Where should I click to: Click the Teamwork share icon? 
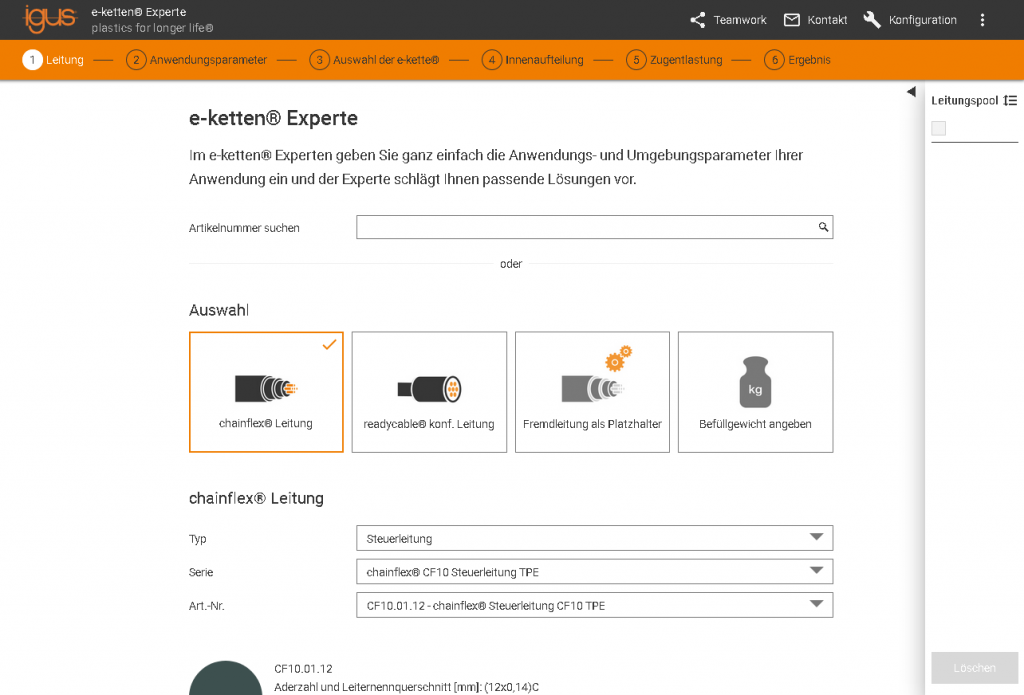(696, 19)
